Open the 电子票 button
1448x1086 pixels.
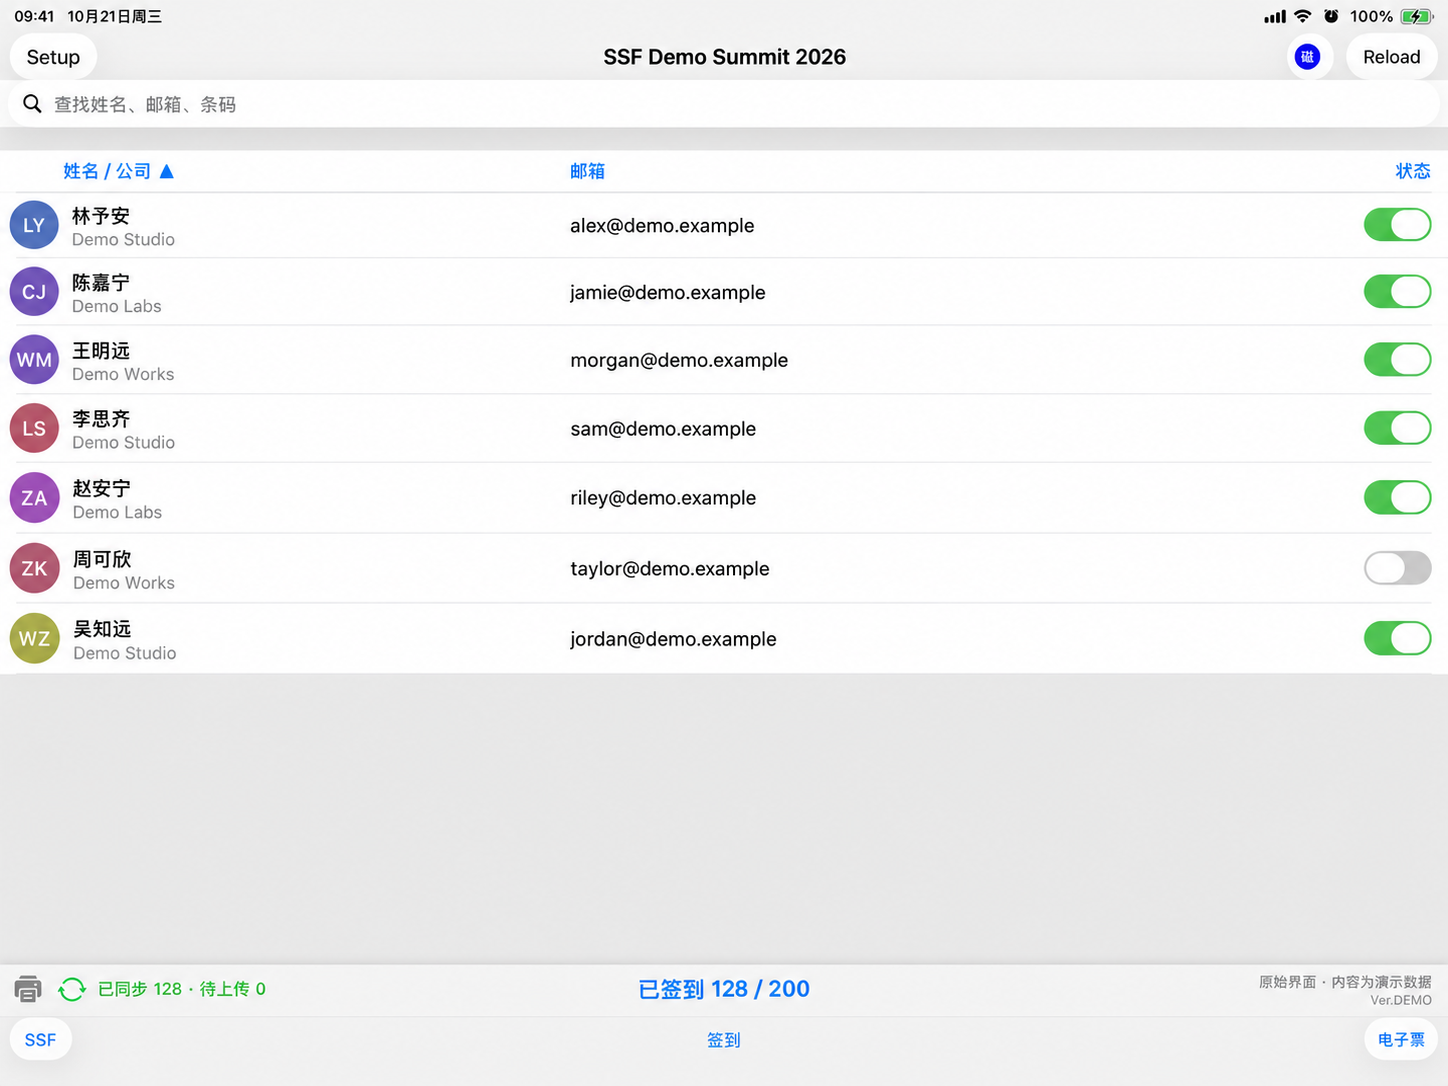[1401, 1040]
